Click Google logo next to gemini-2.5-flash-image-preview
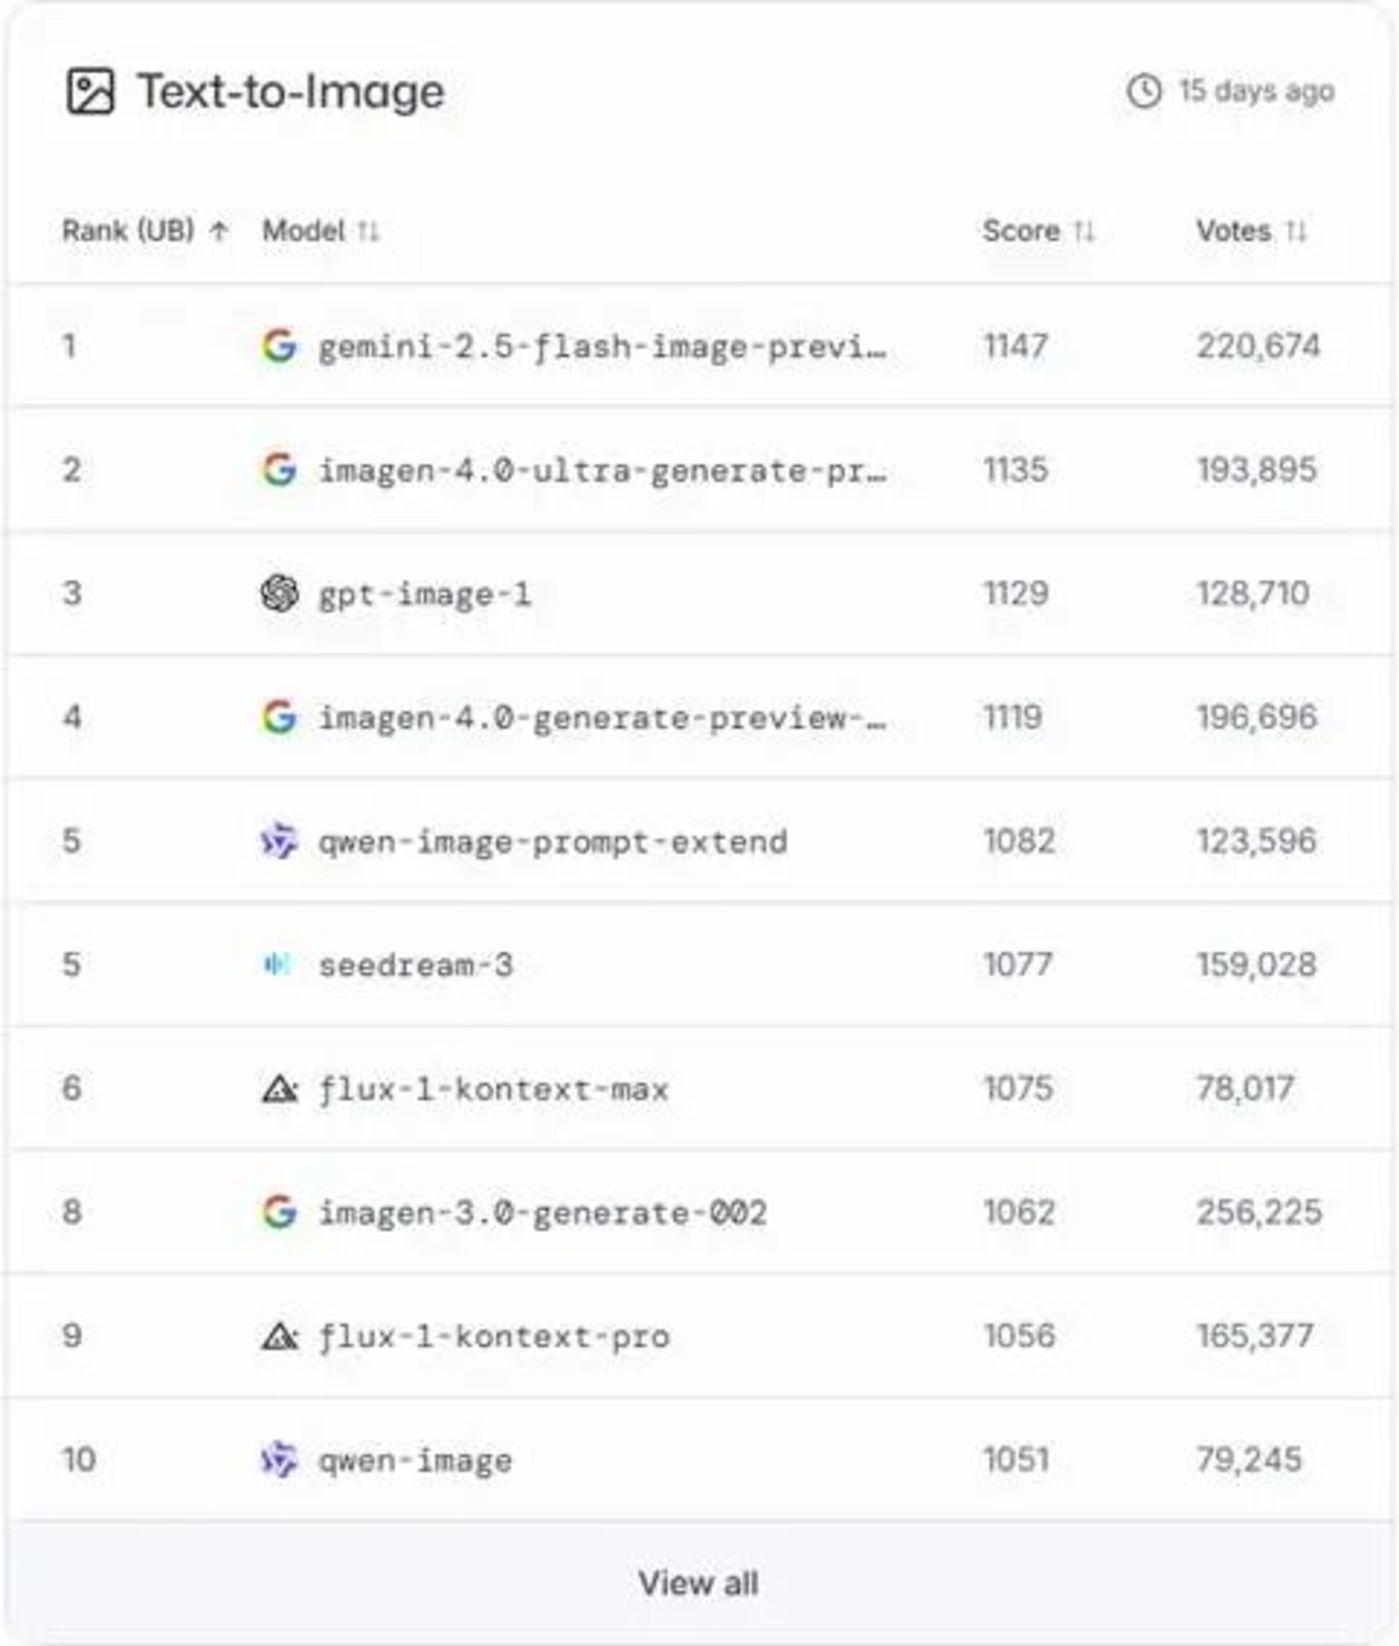This screenshot has height=1646, width=1399. coord(279,346)
